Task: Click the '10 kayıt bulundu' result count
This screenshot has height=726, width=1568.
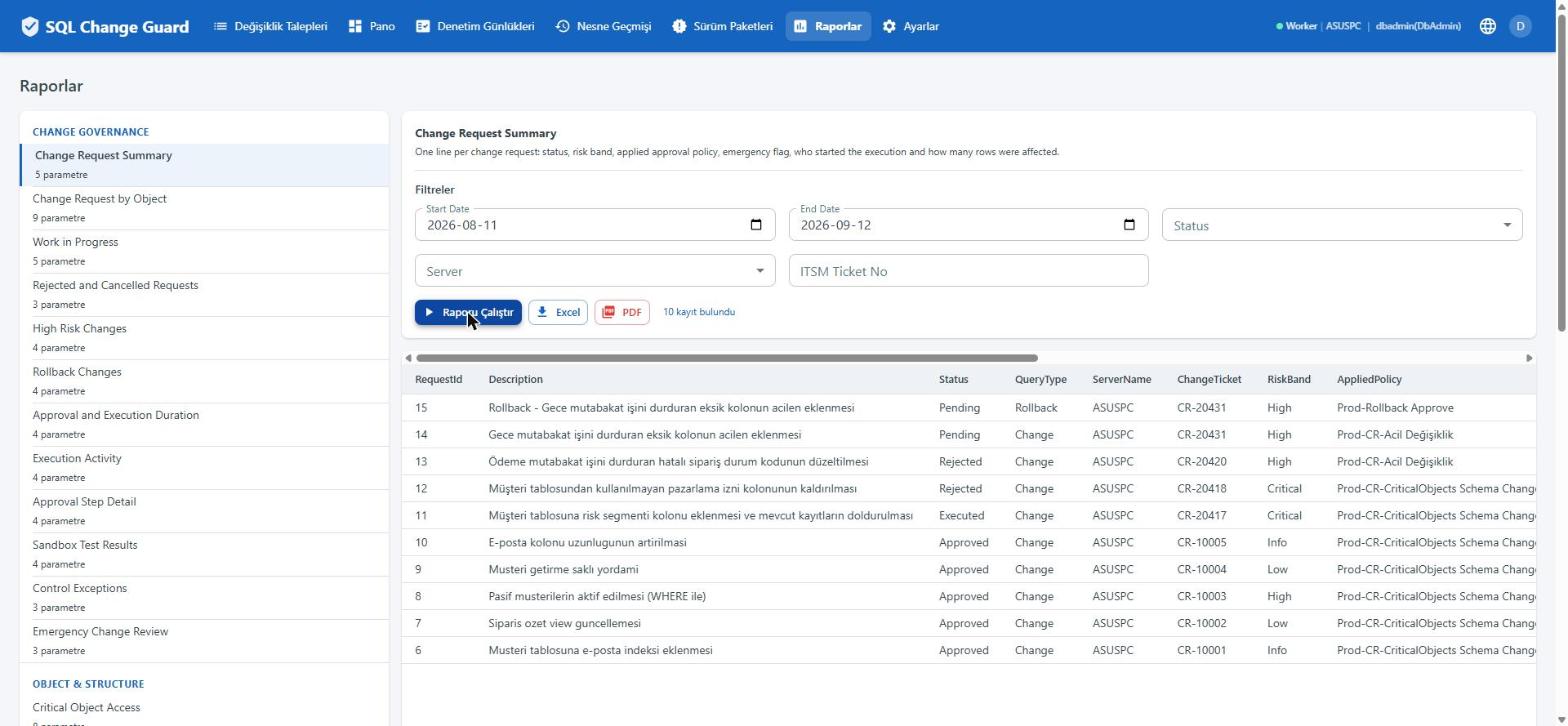Action: [x=699, y=312]
